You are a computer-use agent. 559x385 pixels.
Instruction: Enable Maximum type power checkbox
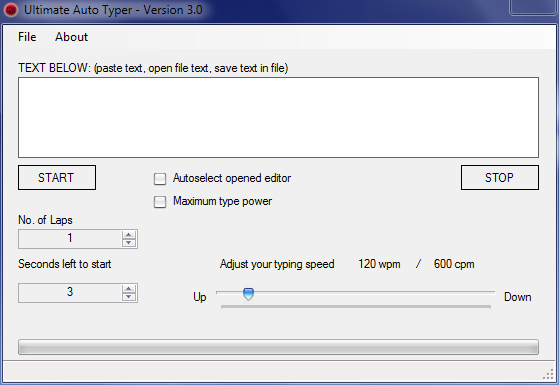pos(160,202)
